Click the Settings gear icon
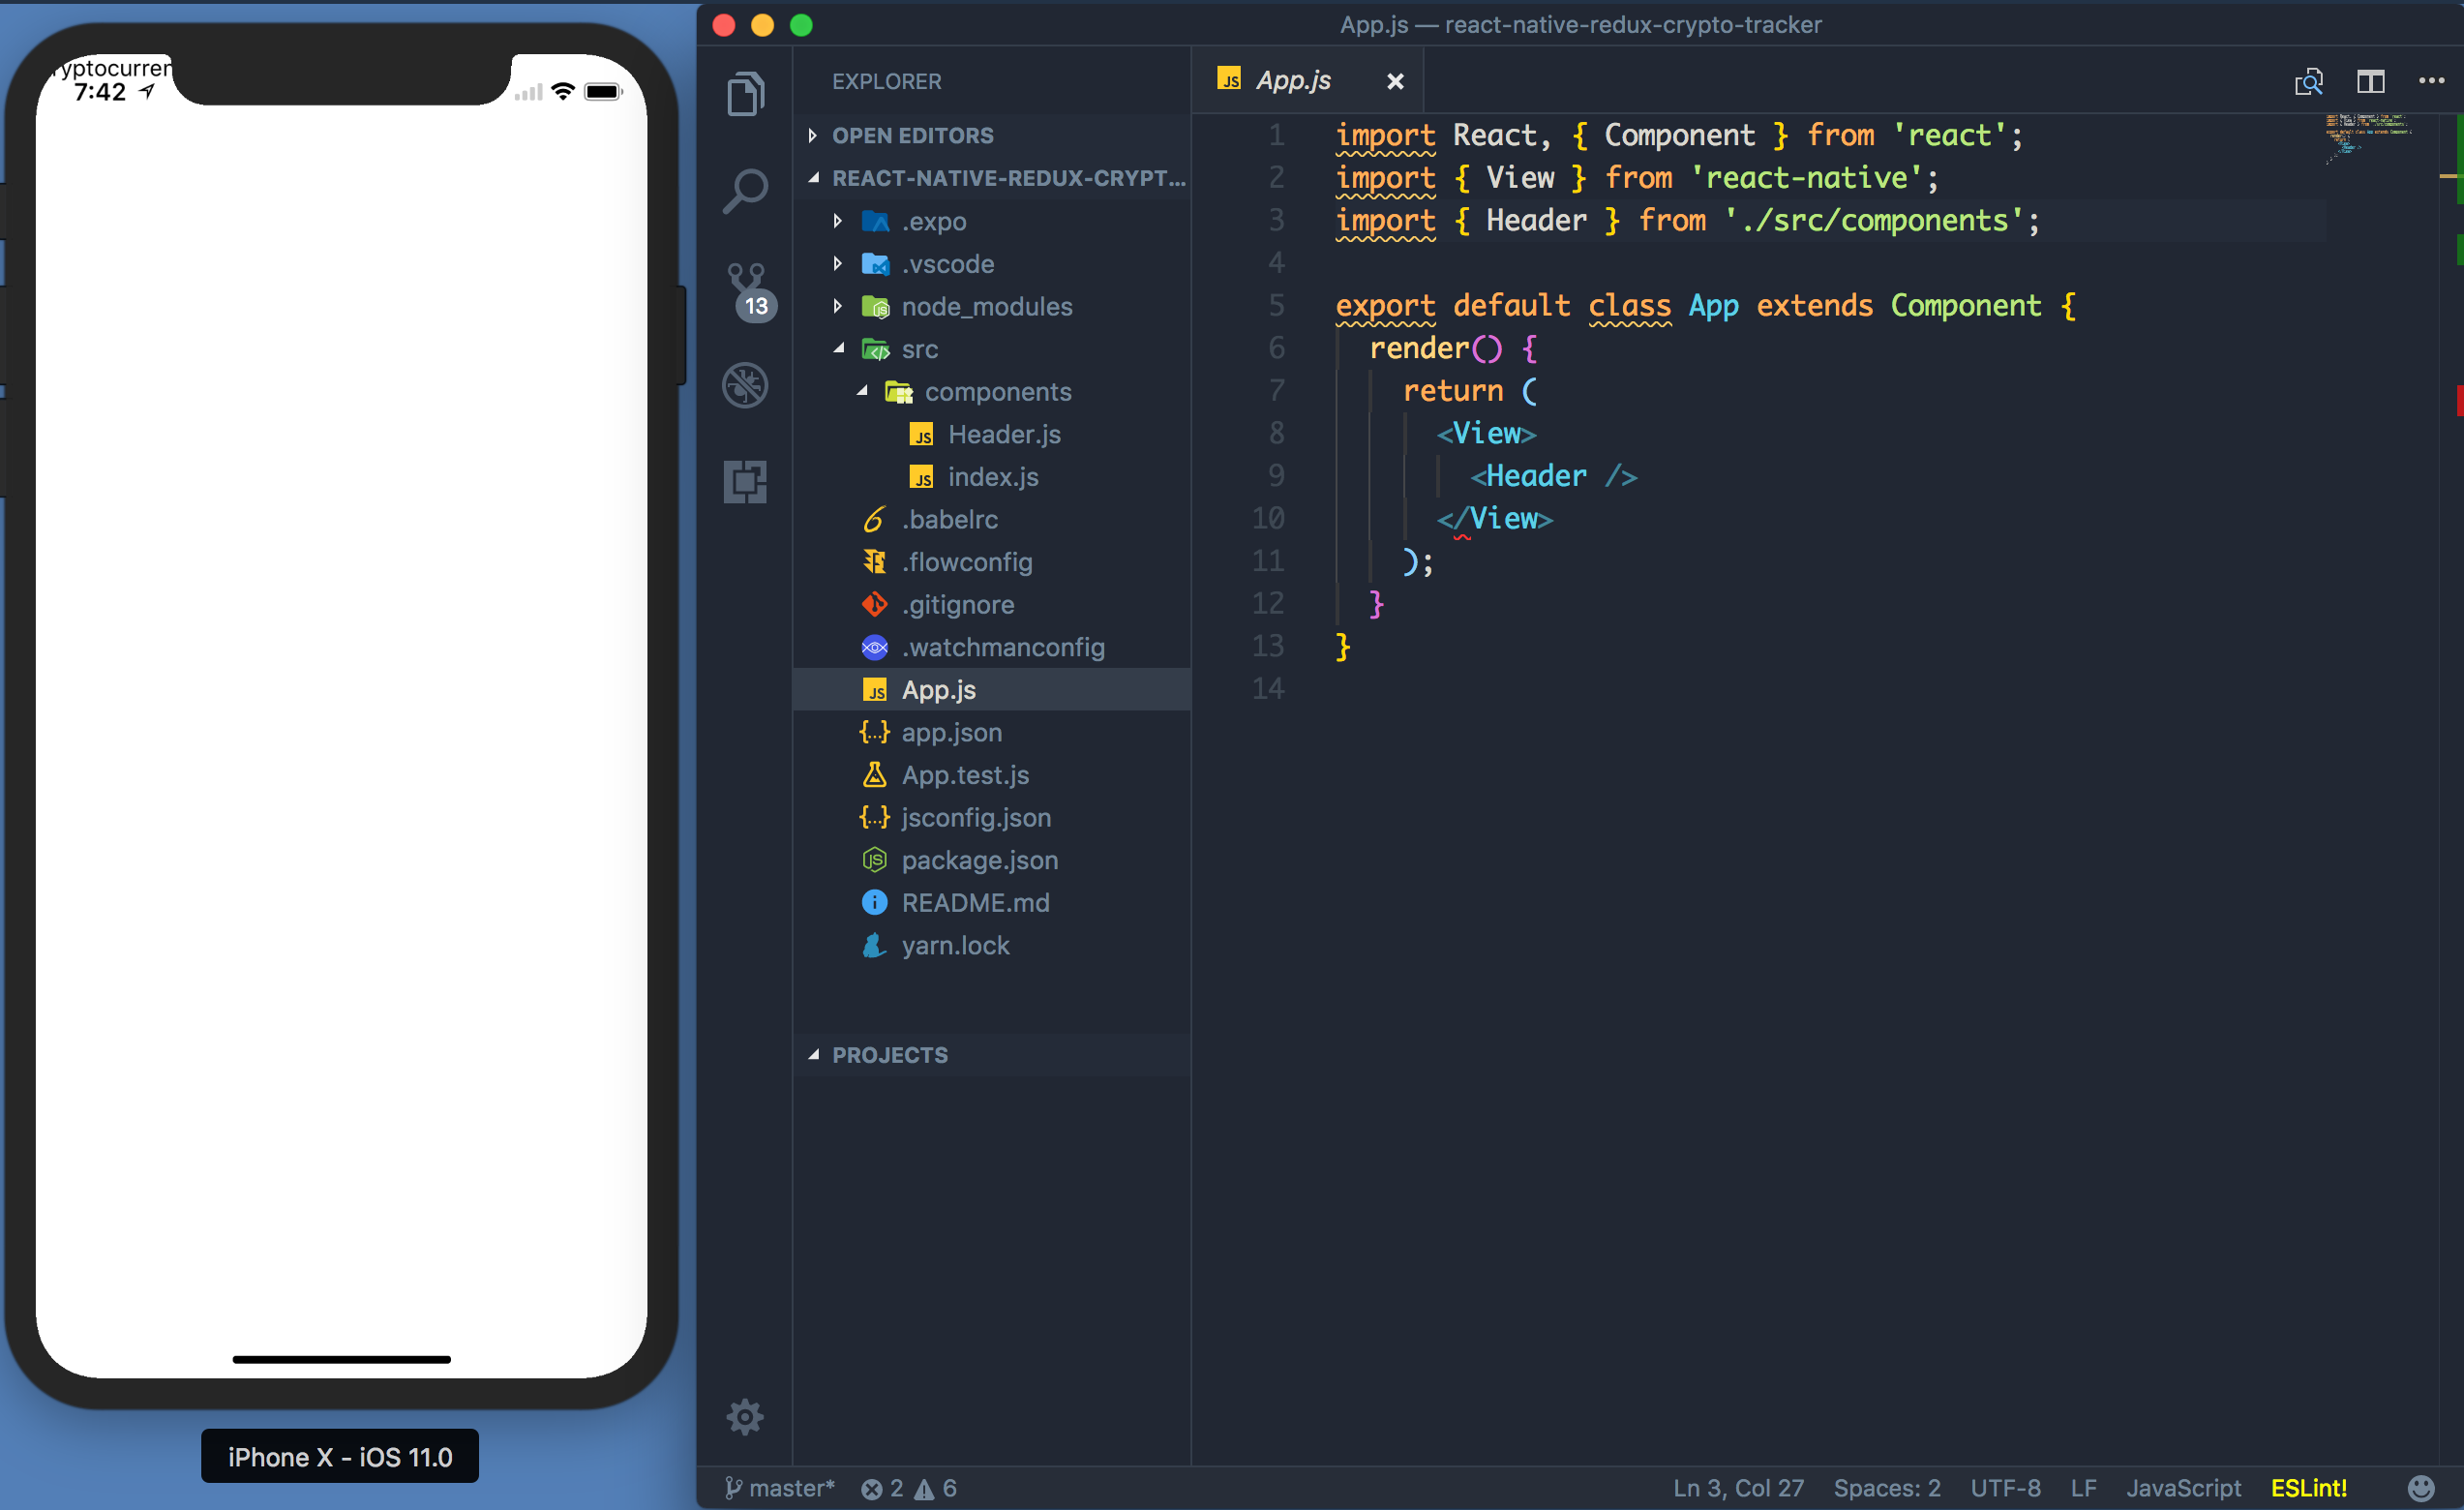Viewport: 2464px width, 1510px height. tap(746, 1415)
